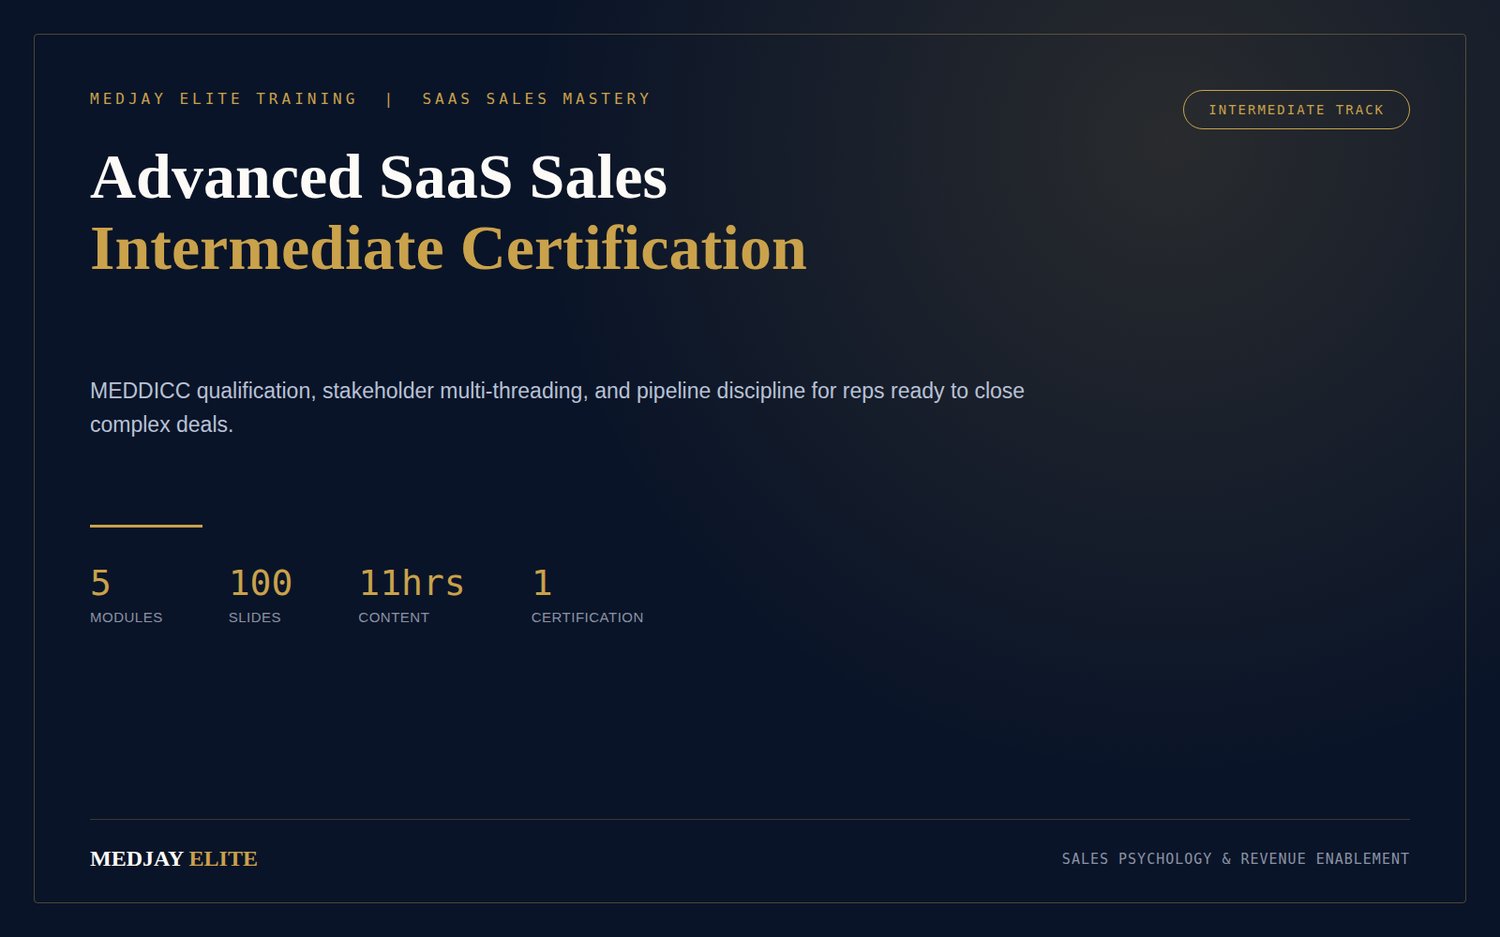1500x937 pixels.
Task: Click the SLIDES label
Action: (x=254, y=618)
